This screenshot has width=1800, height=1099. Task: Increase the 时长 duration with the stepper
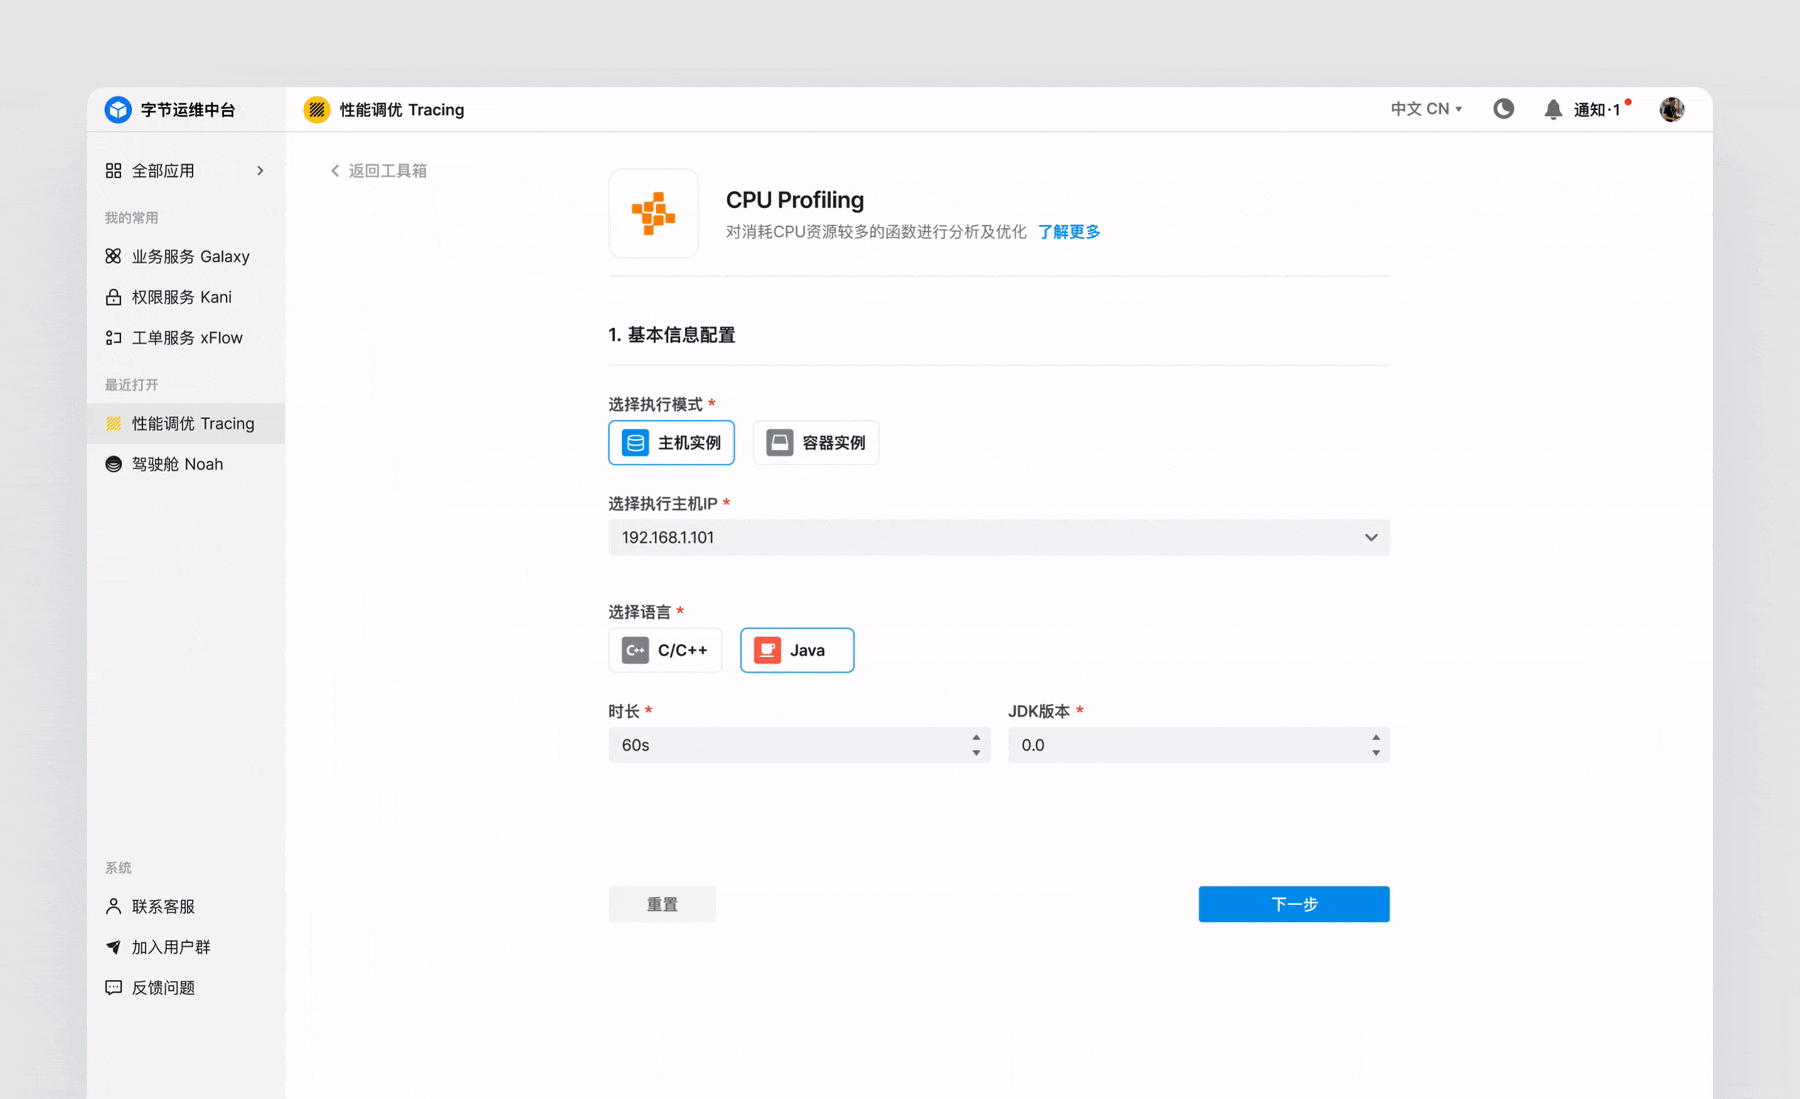(x=977, y=738)
